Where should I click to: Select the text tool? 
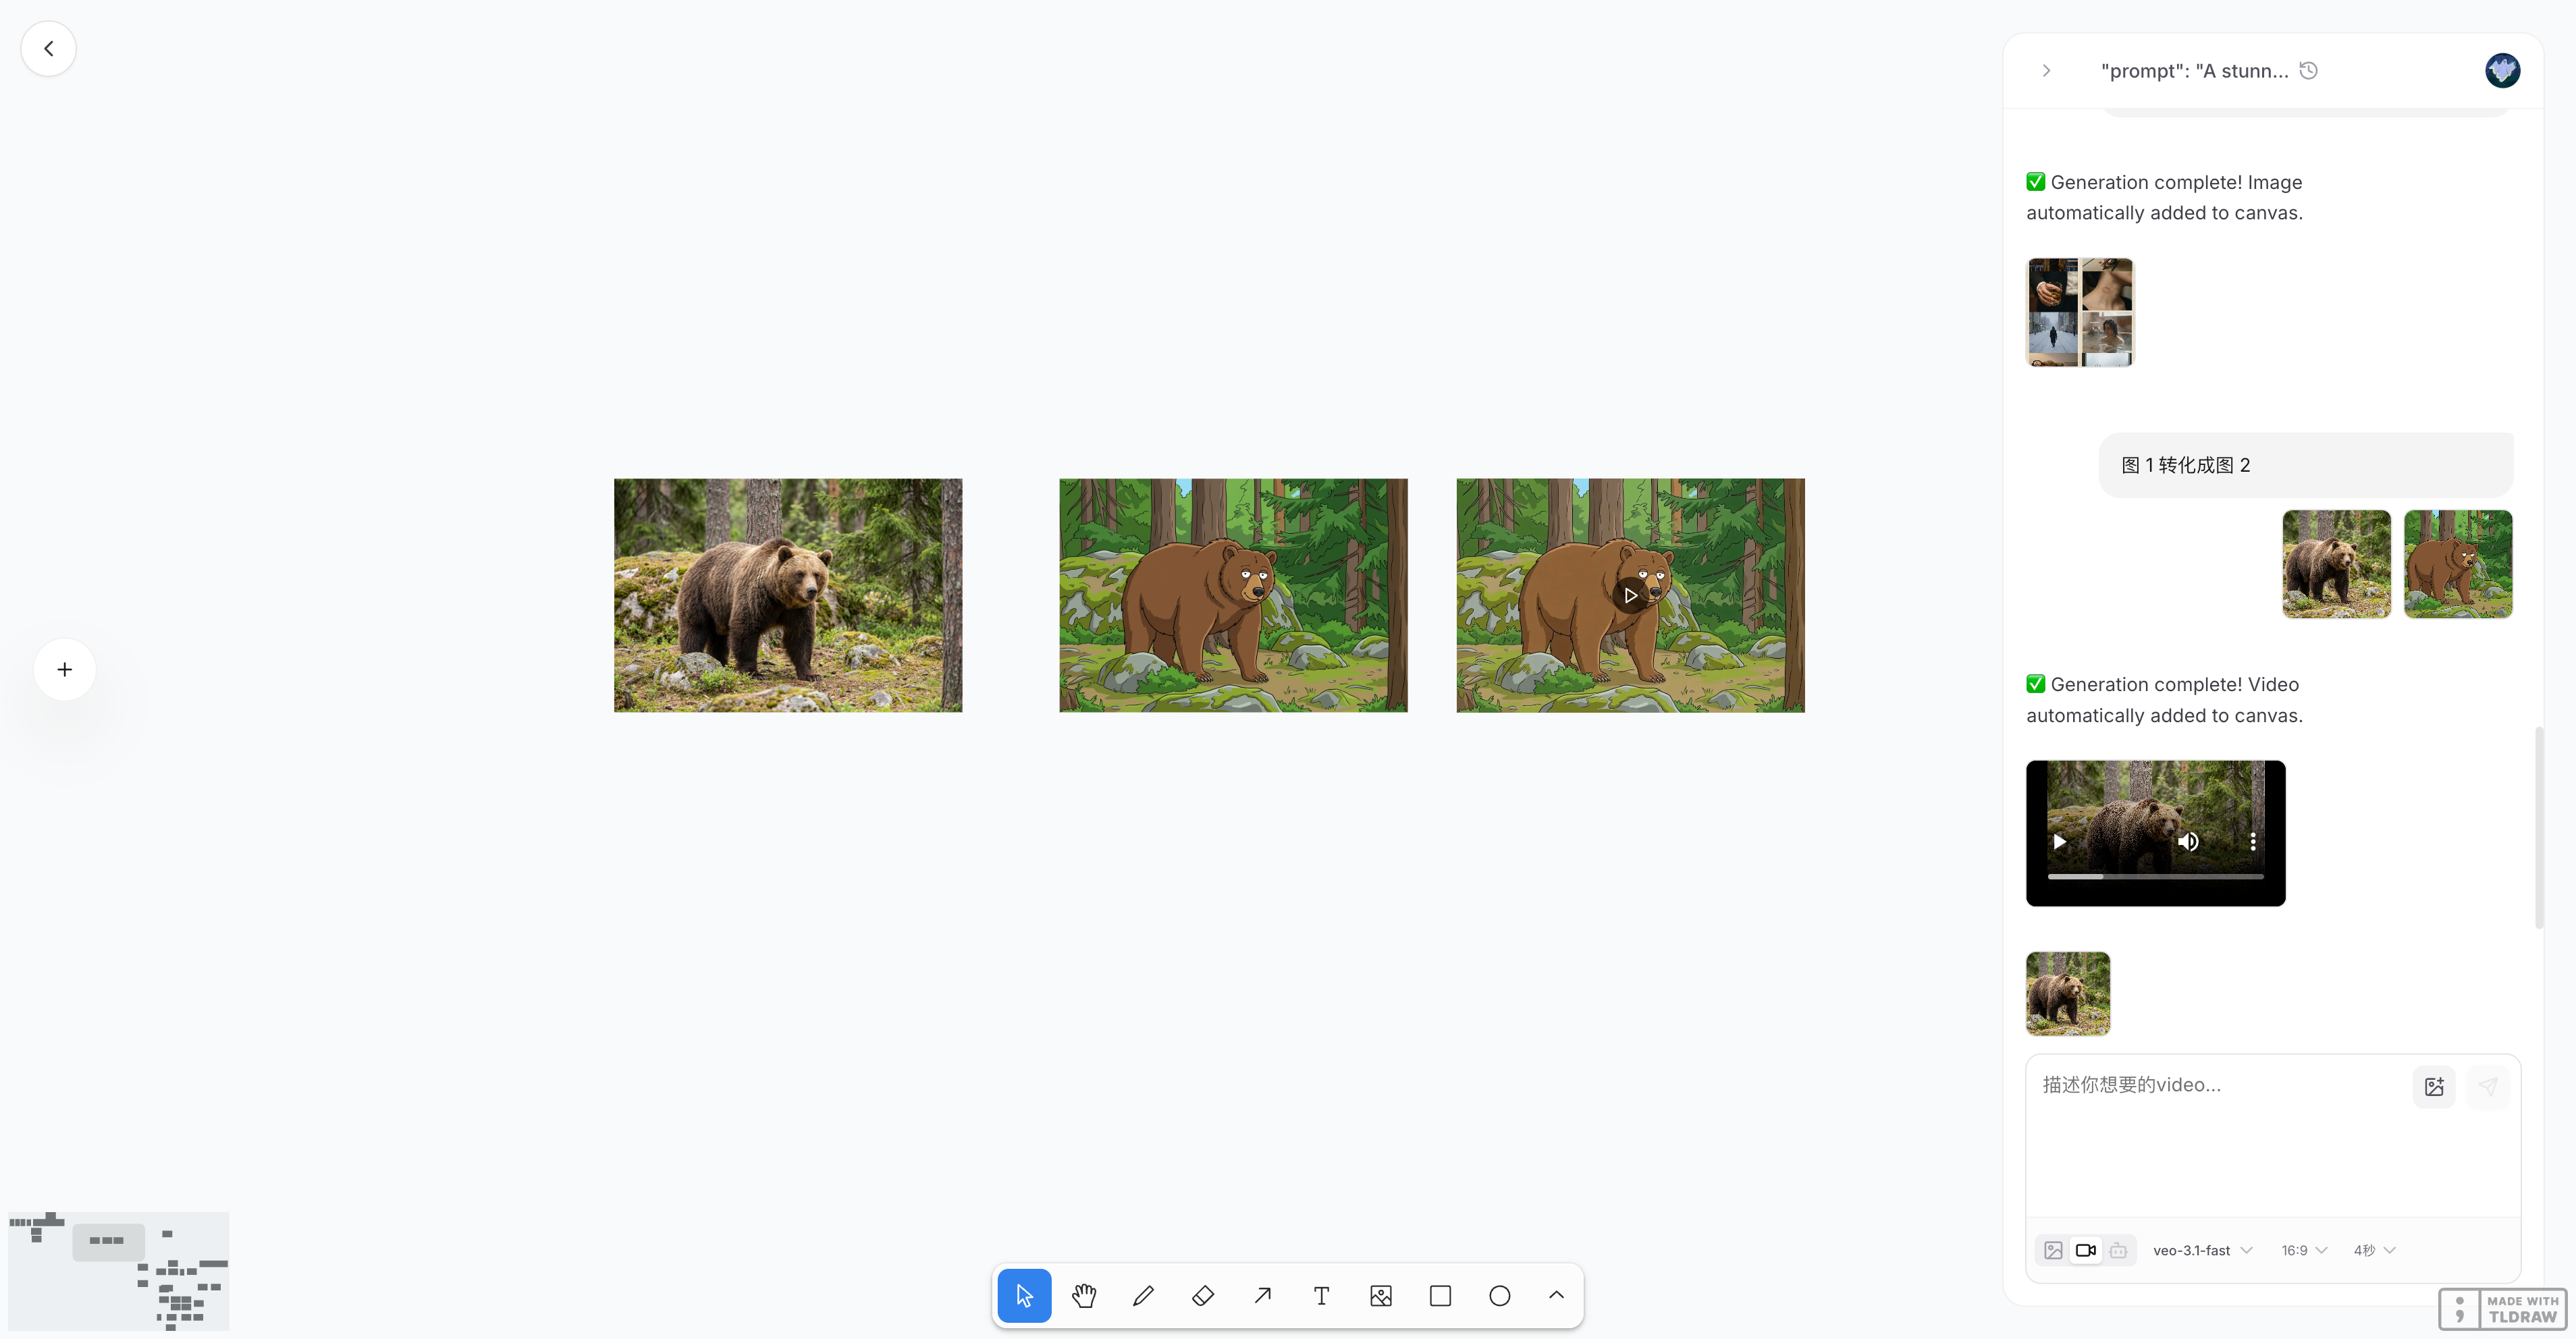click(1321, 1296)
